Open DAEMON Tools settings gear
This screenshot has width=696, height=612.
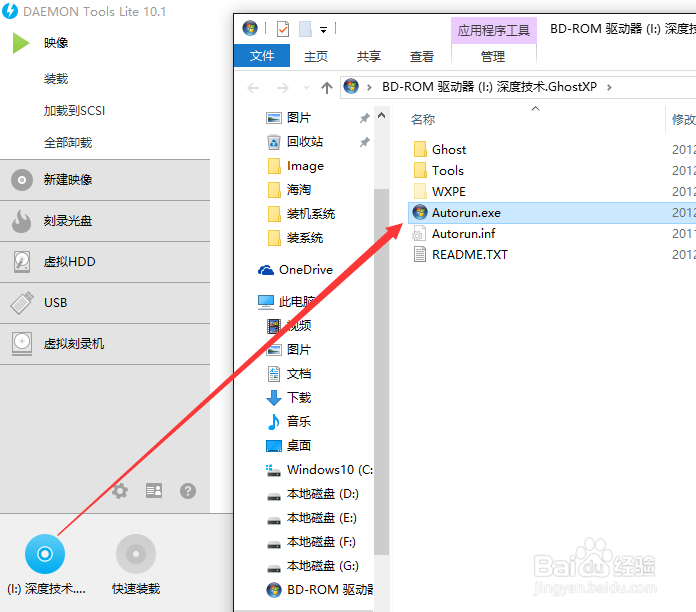coord(120,491)
